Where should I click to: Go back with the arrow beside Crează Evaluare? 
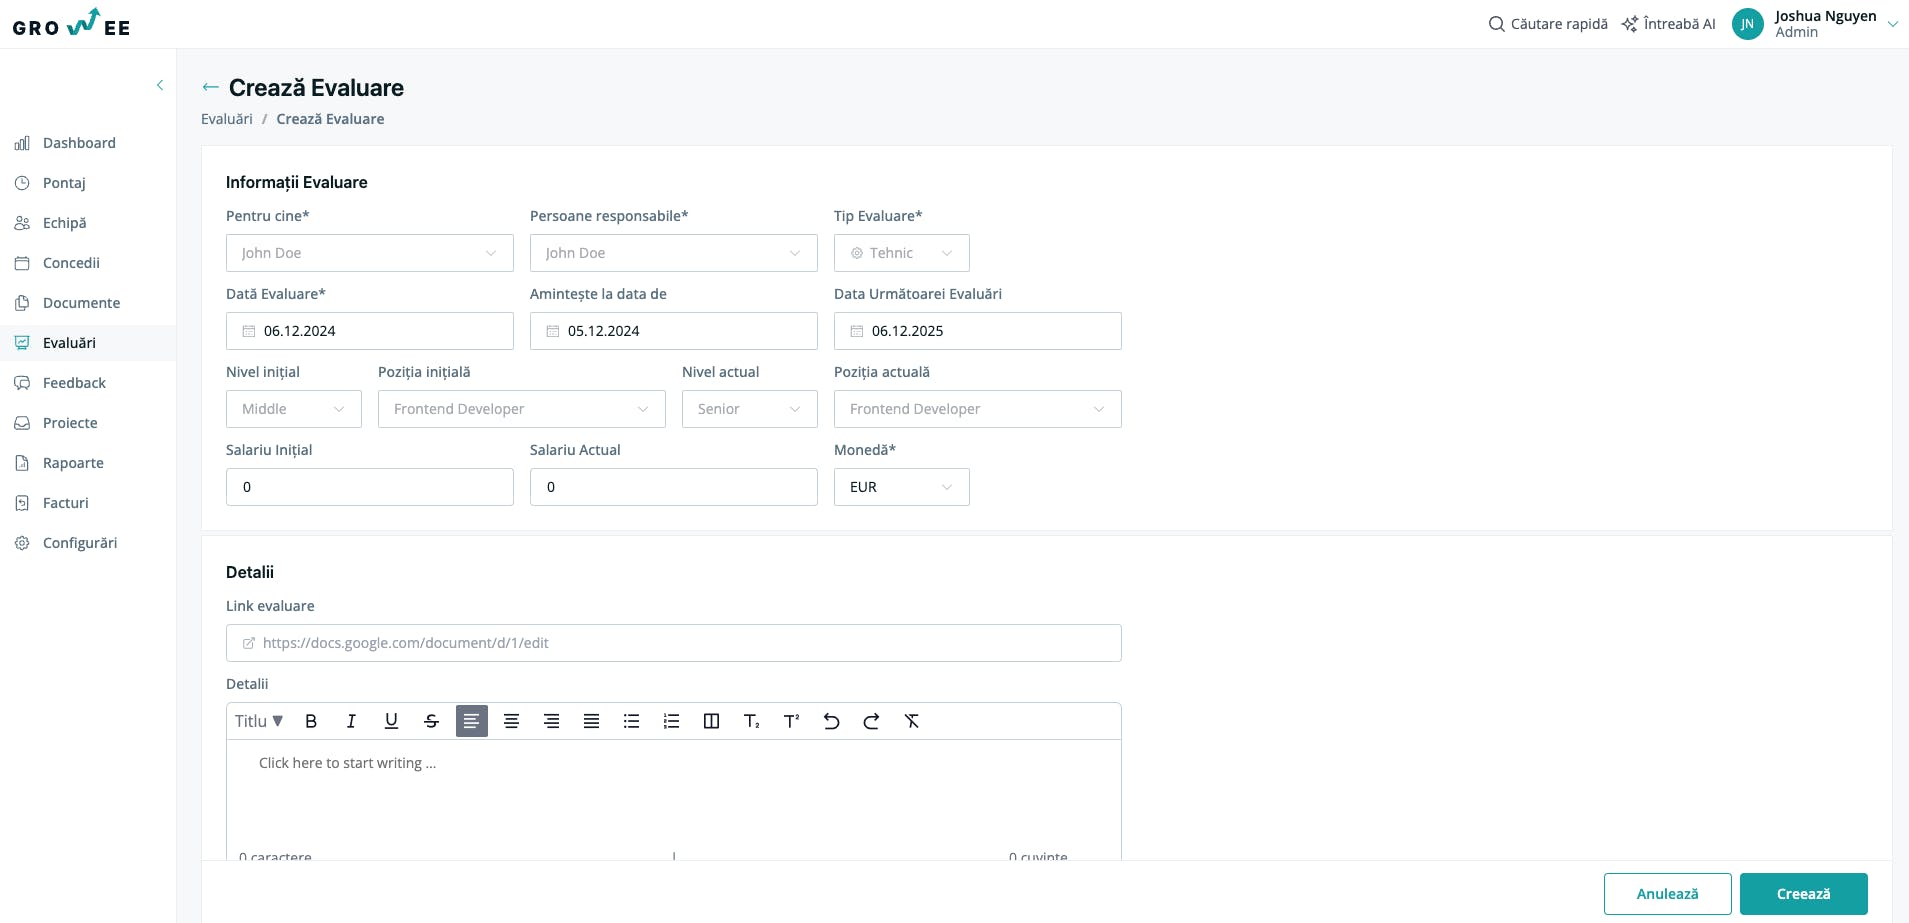click(x=210, y=88)
